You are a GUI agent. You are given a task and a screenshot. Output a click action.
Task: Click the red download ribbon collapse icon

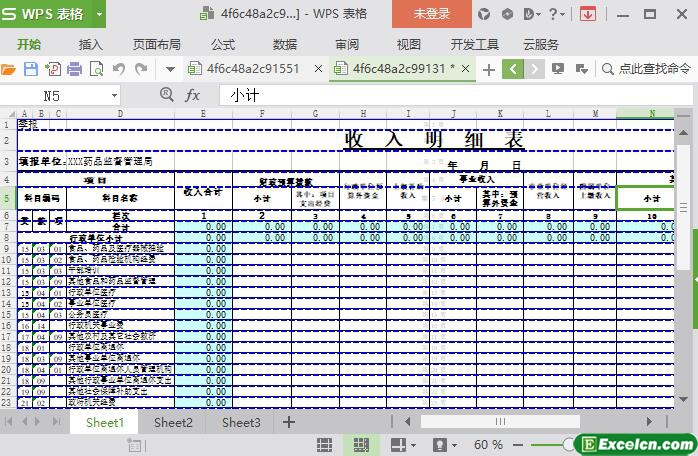588,14
